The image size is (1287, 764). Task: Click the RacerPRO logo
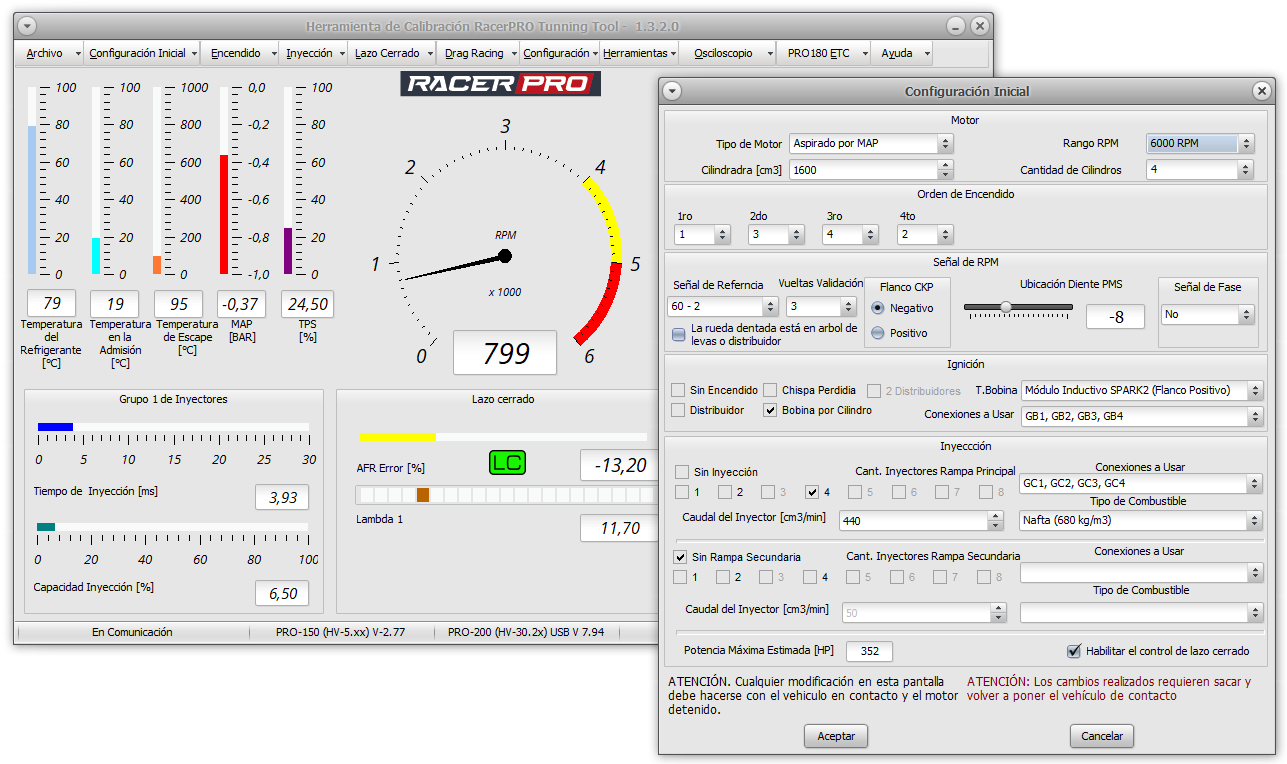500,83
